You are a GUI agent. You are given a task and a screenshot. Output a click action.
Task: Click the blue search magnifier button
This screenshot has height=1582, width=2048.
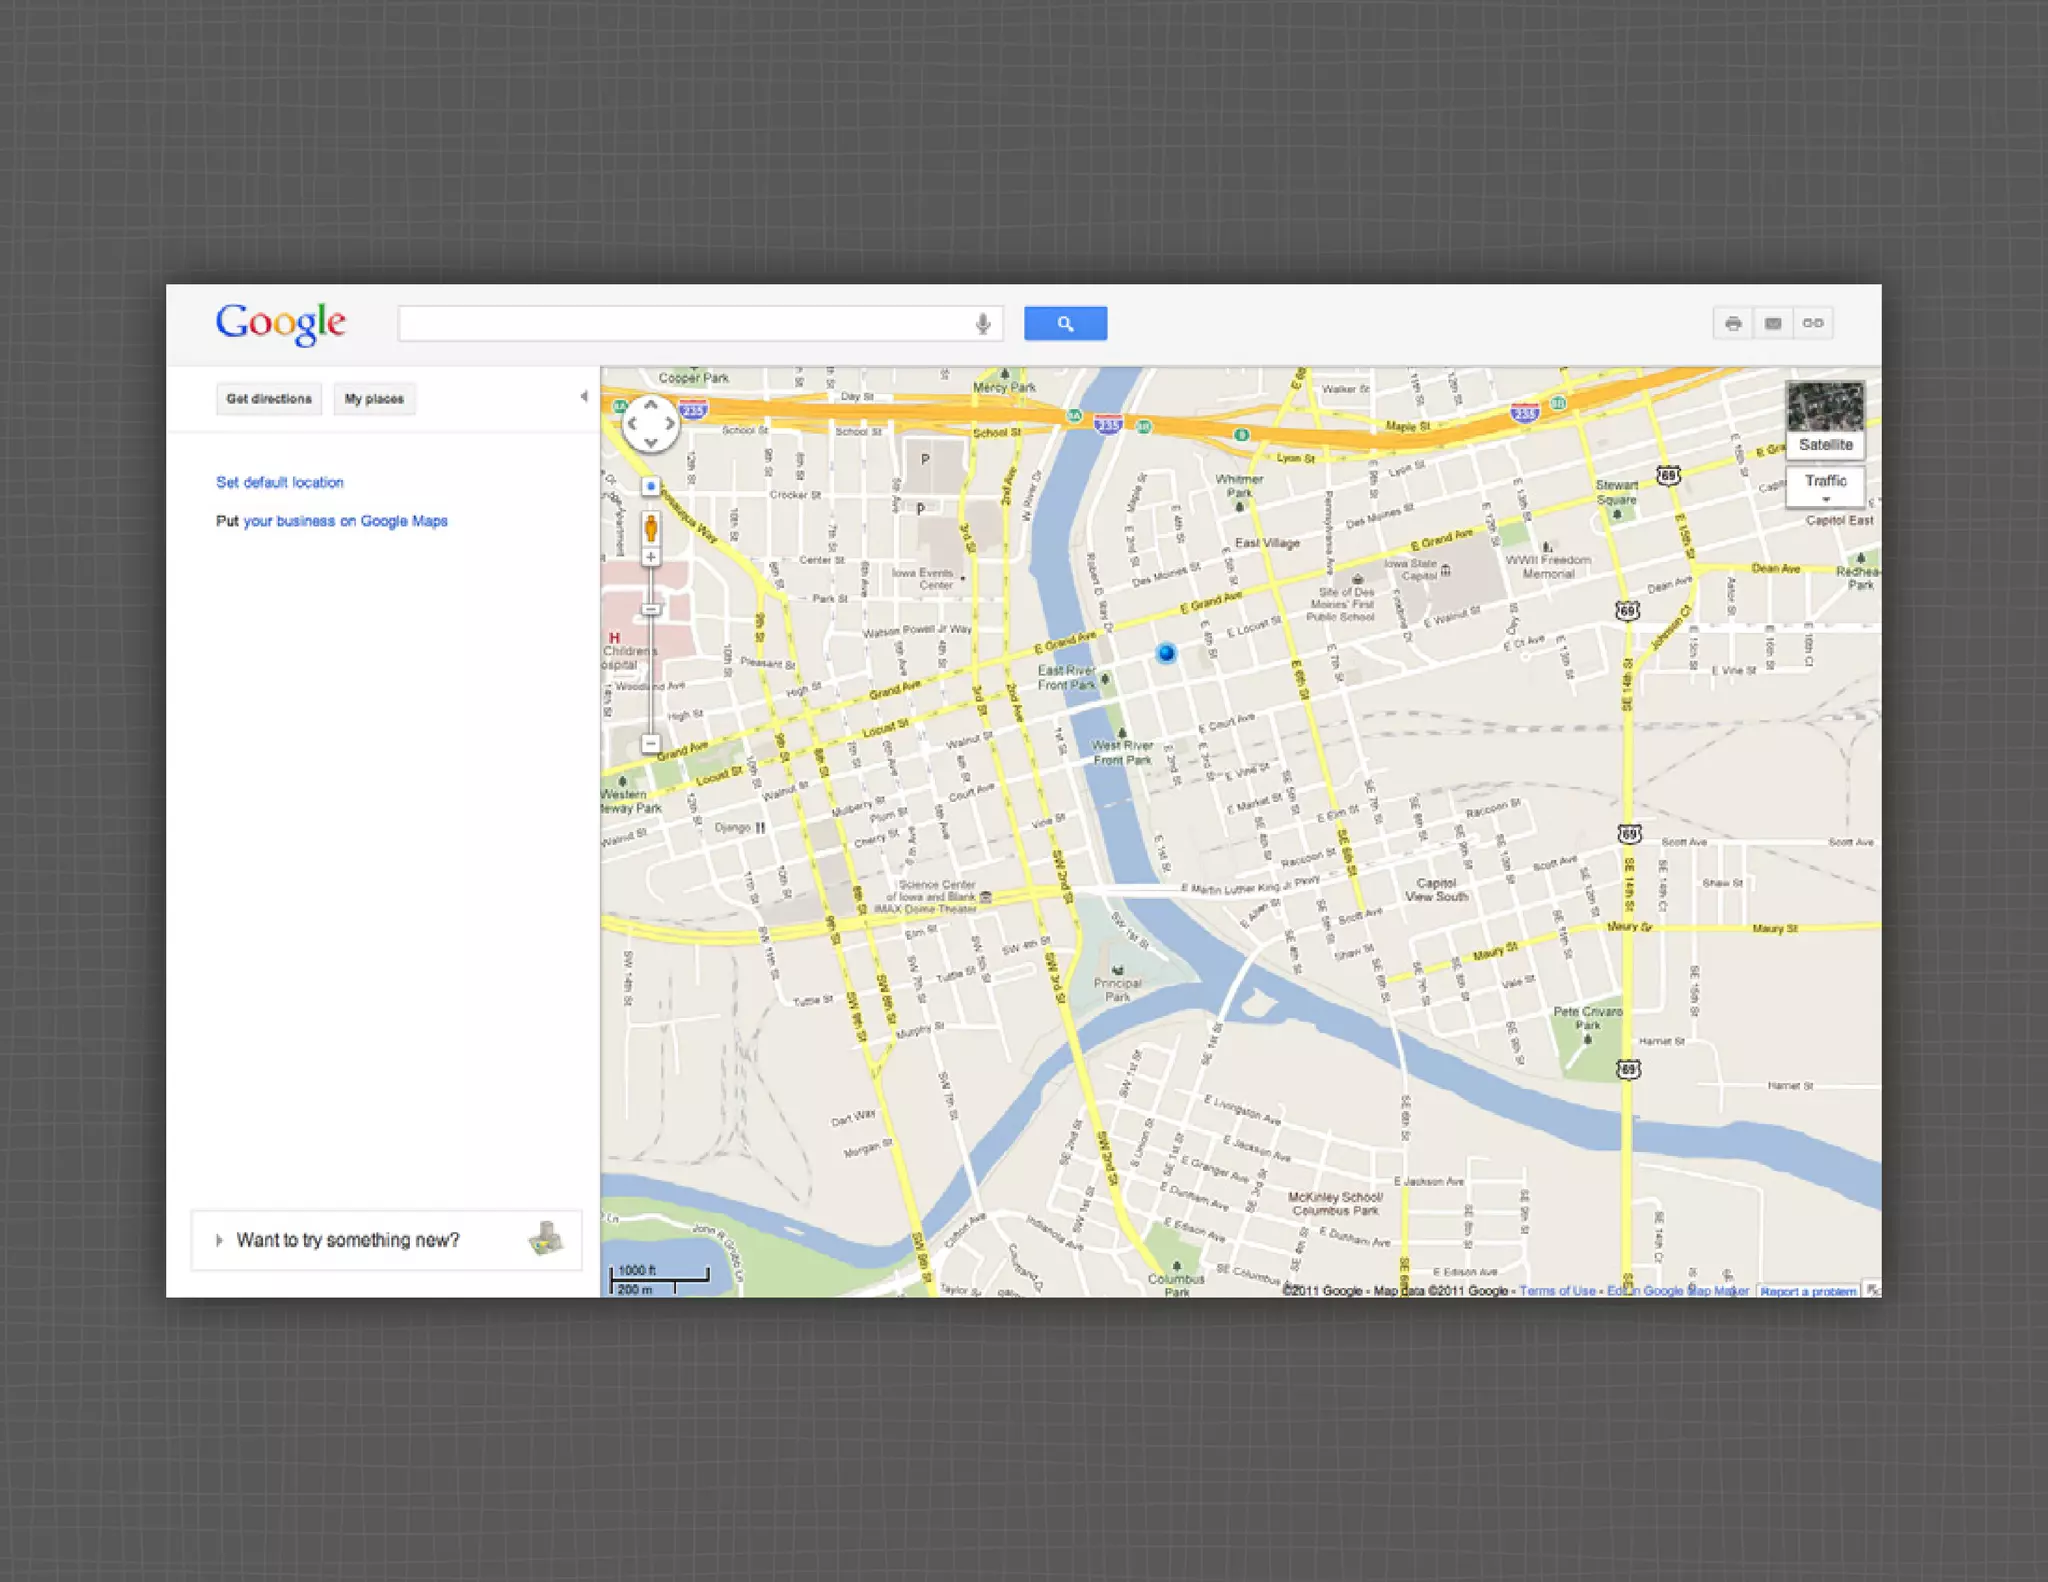pyautogui.click(x=1065, y=324)
